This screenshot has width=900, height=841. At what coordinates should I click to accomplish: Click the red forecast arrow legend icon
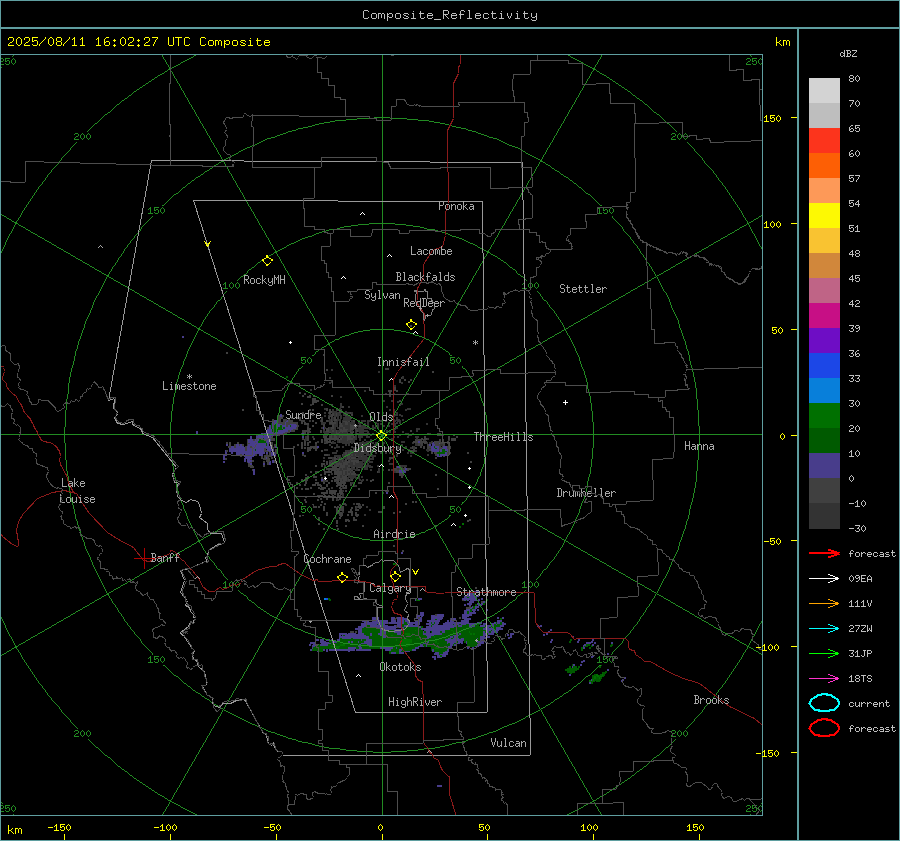[824, 553]
